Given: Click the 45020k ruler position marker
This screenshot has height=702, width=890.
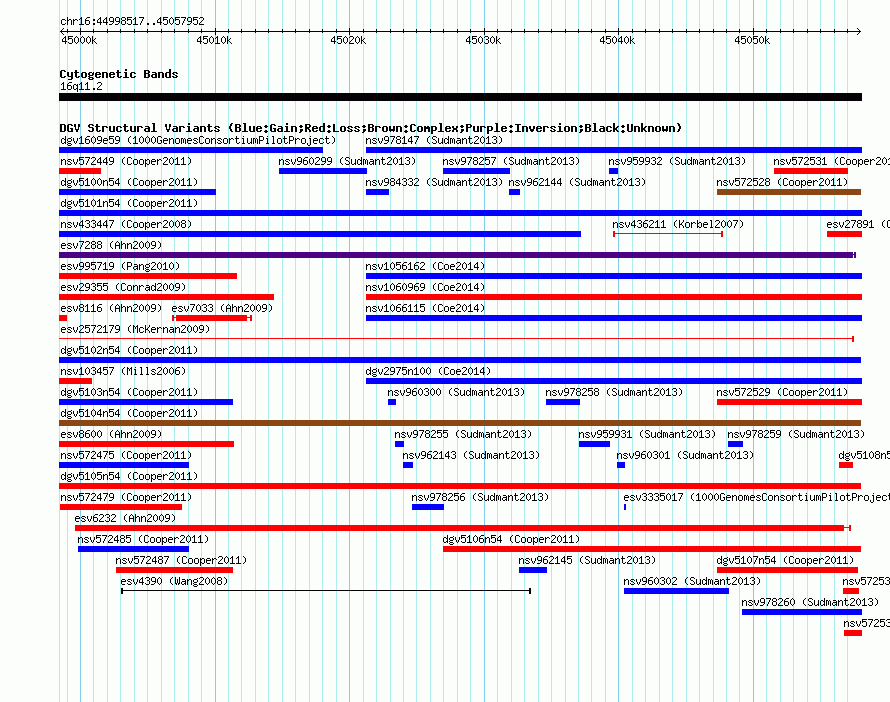Looking at the screenshot, I should 348,40.
